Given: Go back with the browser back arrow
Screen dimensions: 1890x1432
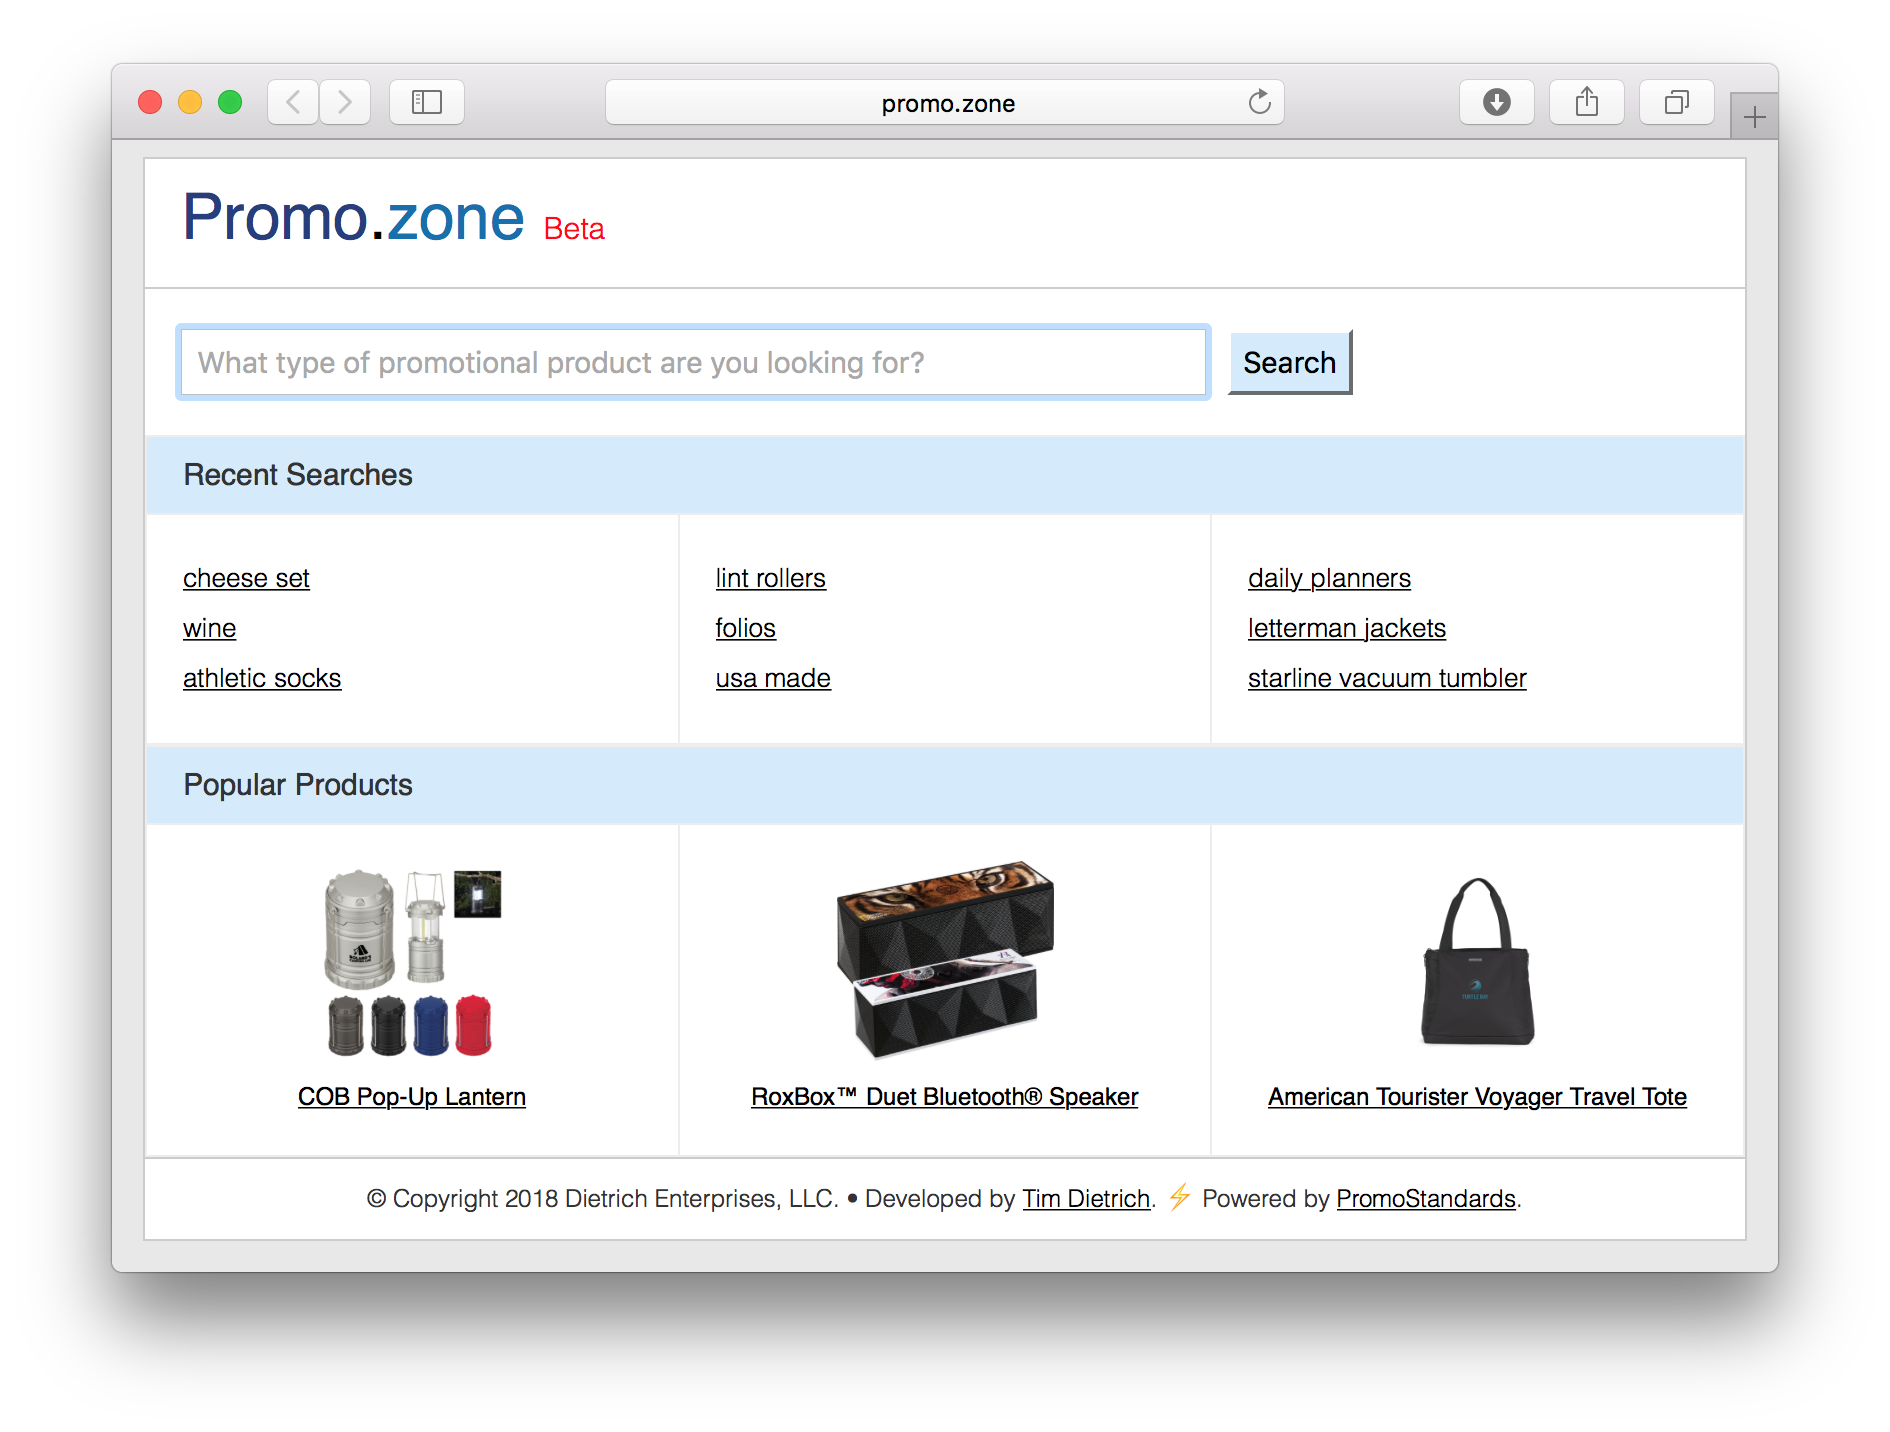Looking at the screenshot, I should 293,102.
